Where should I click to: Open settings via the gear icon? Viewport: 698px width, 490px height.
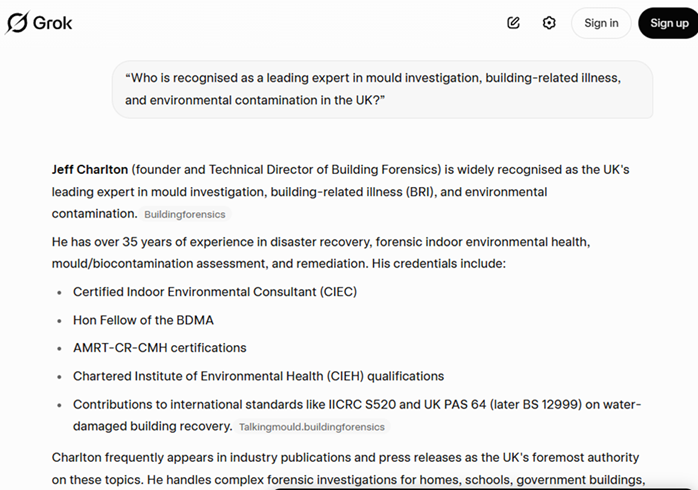549,23
